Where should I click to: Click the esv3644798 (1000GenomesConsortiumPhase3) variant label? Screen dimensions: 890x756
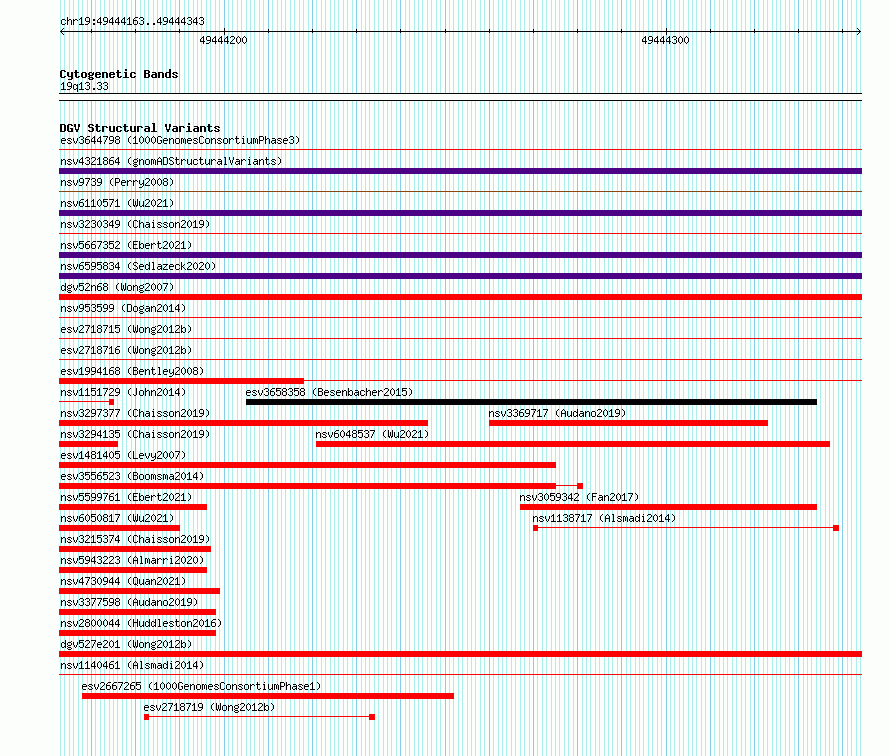click(x=180, y=140)
